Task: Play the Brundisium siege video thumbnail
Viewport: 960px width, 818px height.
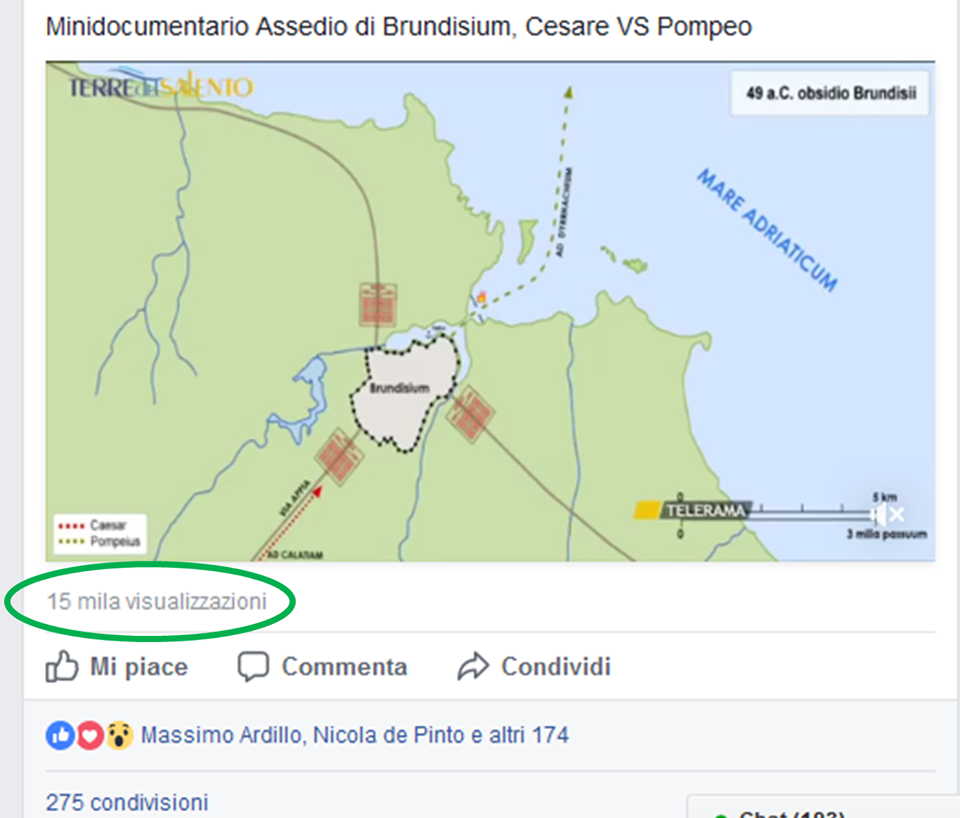Action: pyautogui.click(x=490, y=311)
